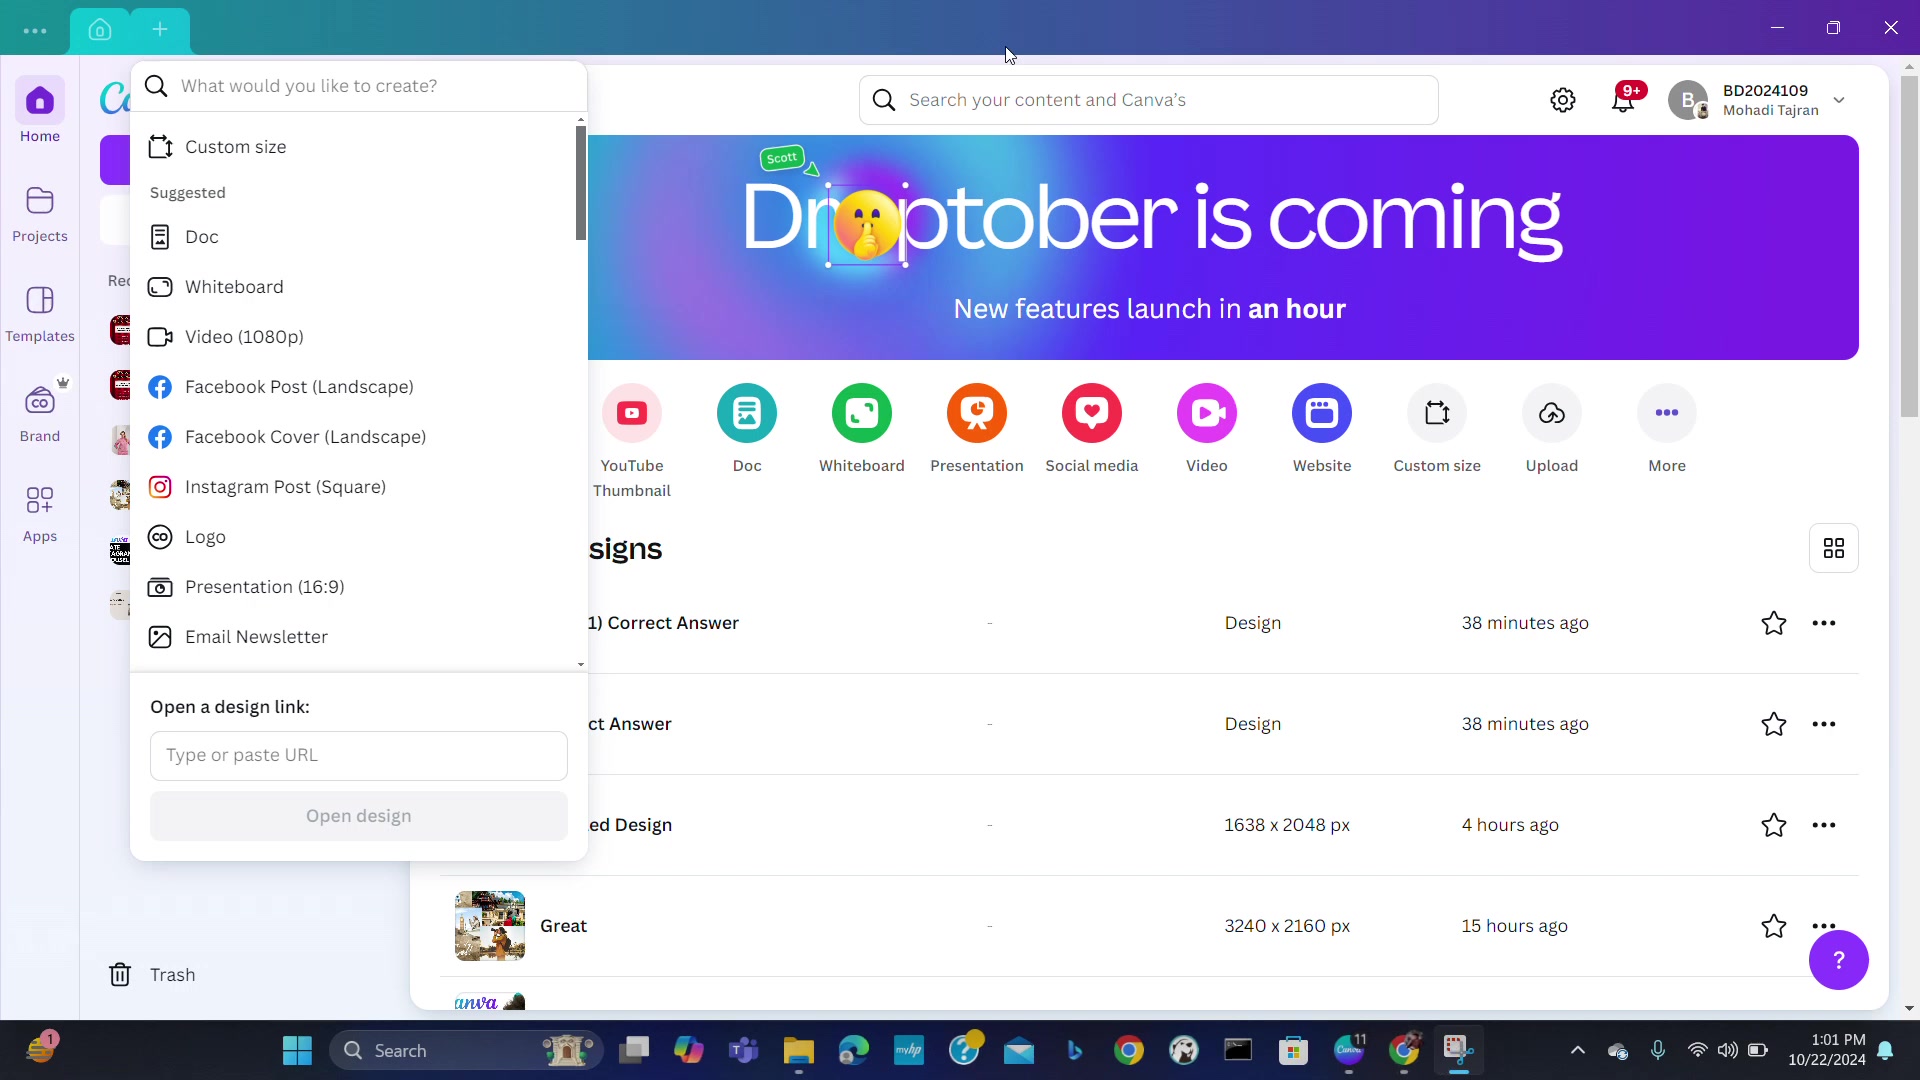Select Whiteboard in suggested list
This screenshot has width=1920, height=1080.
tap(358, 287)
